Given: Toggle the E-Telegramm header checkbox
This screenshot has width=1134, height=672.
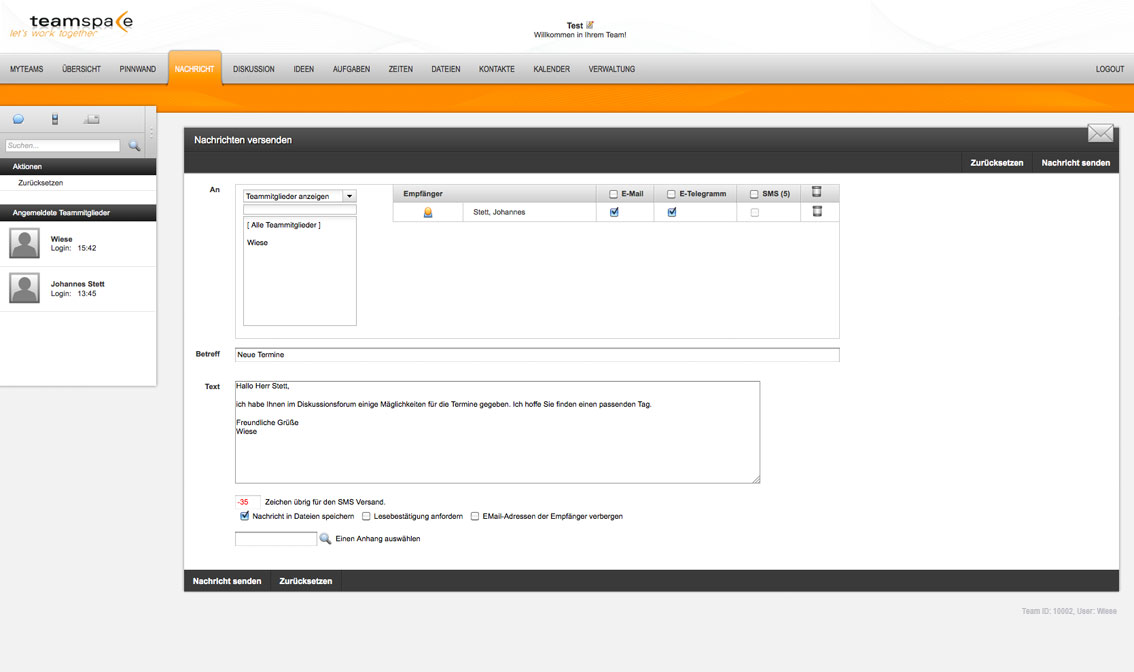Looking at the screenshot, I should coord(671,194).
